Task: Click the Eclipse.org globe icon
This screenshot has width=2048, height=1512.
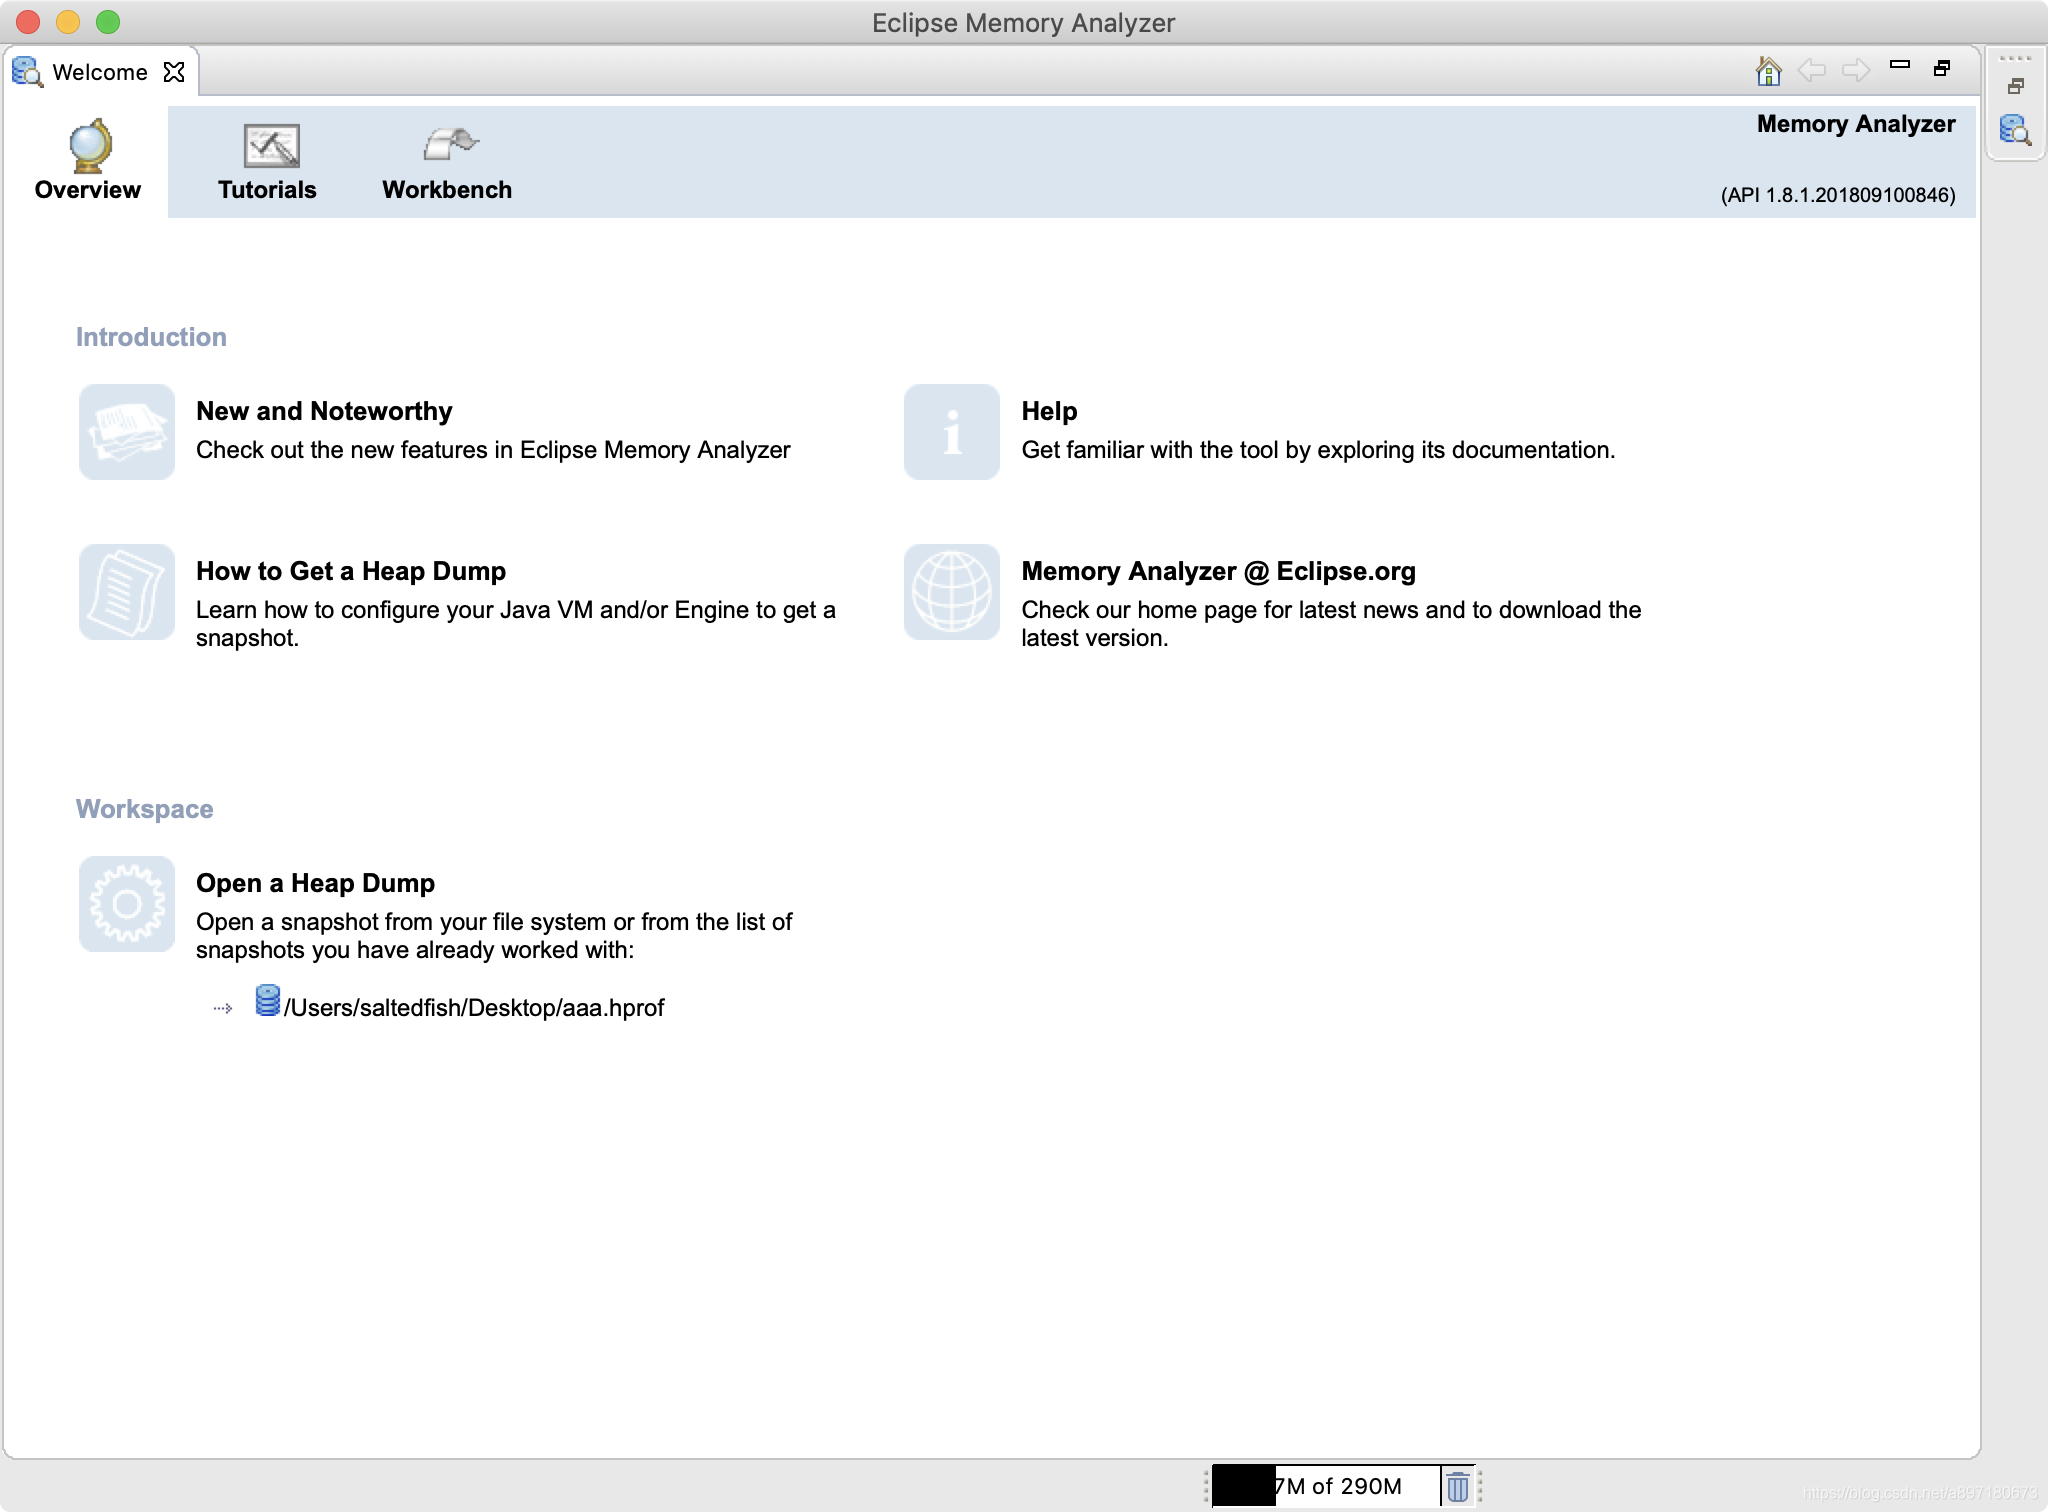Action: [952, 592]
